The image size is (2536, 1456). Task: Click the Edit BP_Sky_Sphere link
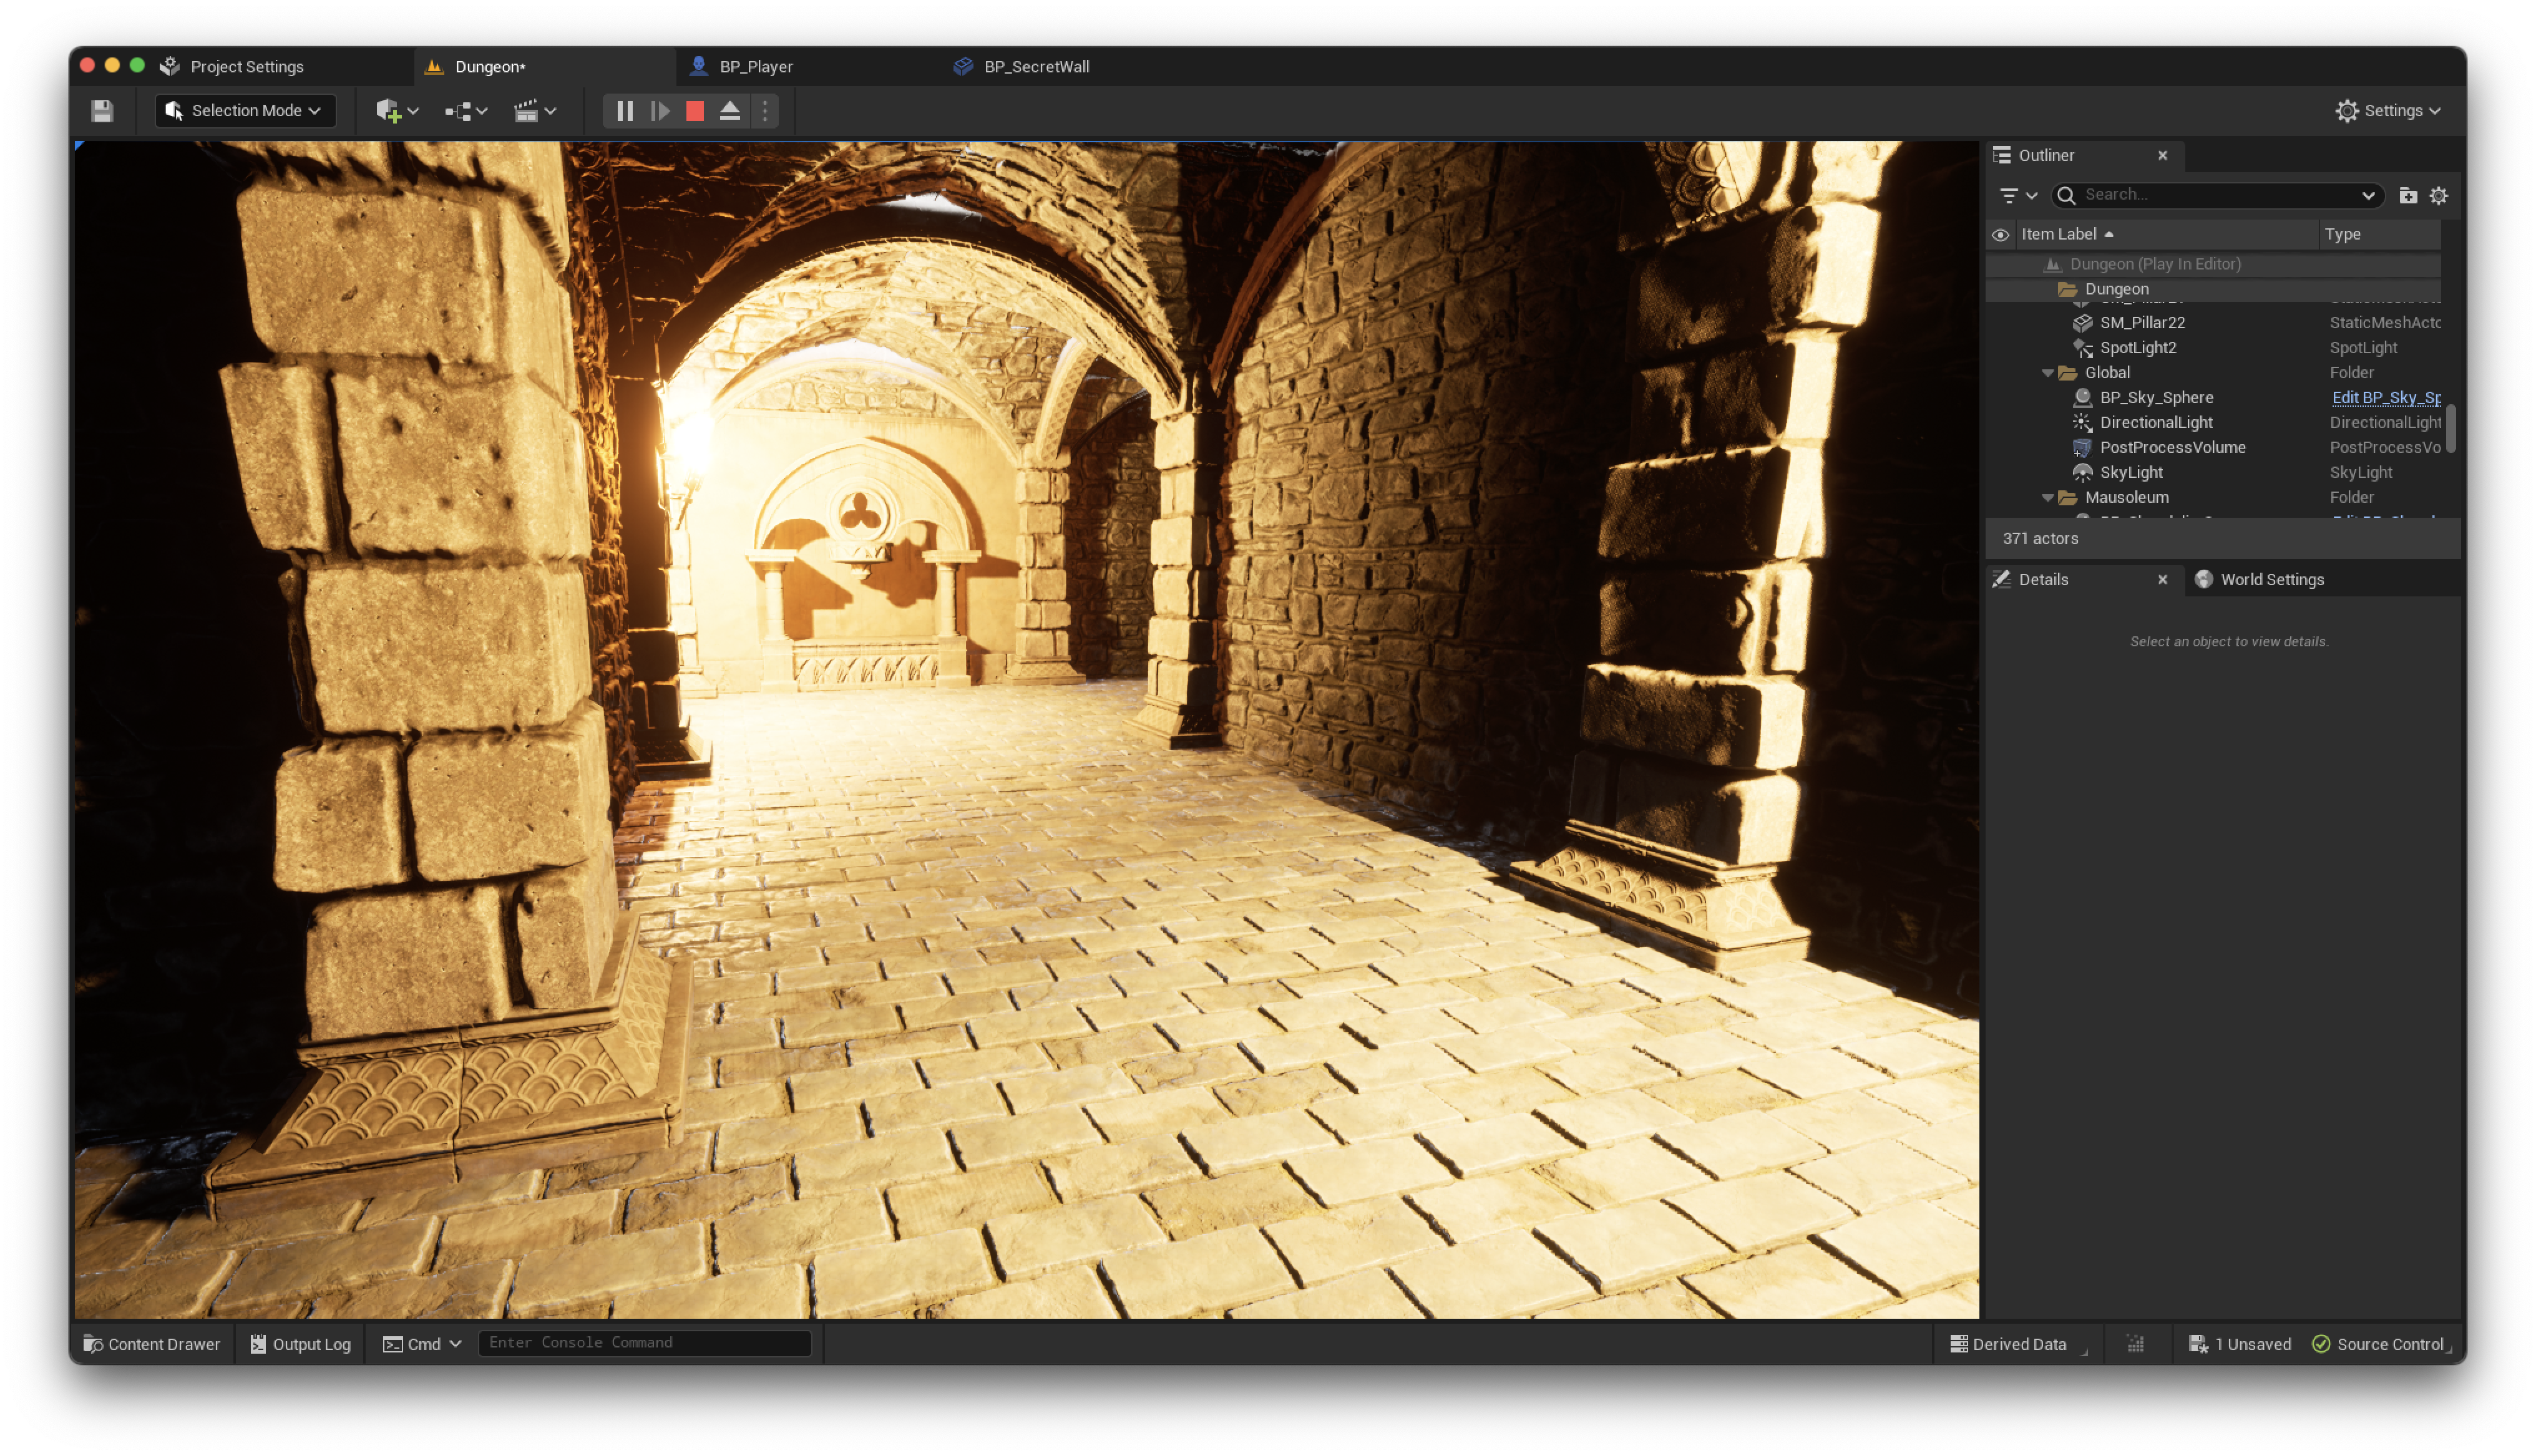(2385, 398)
